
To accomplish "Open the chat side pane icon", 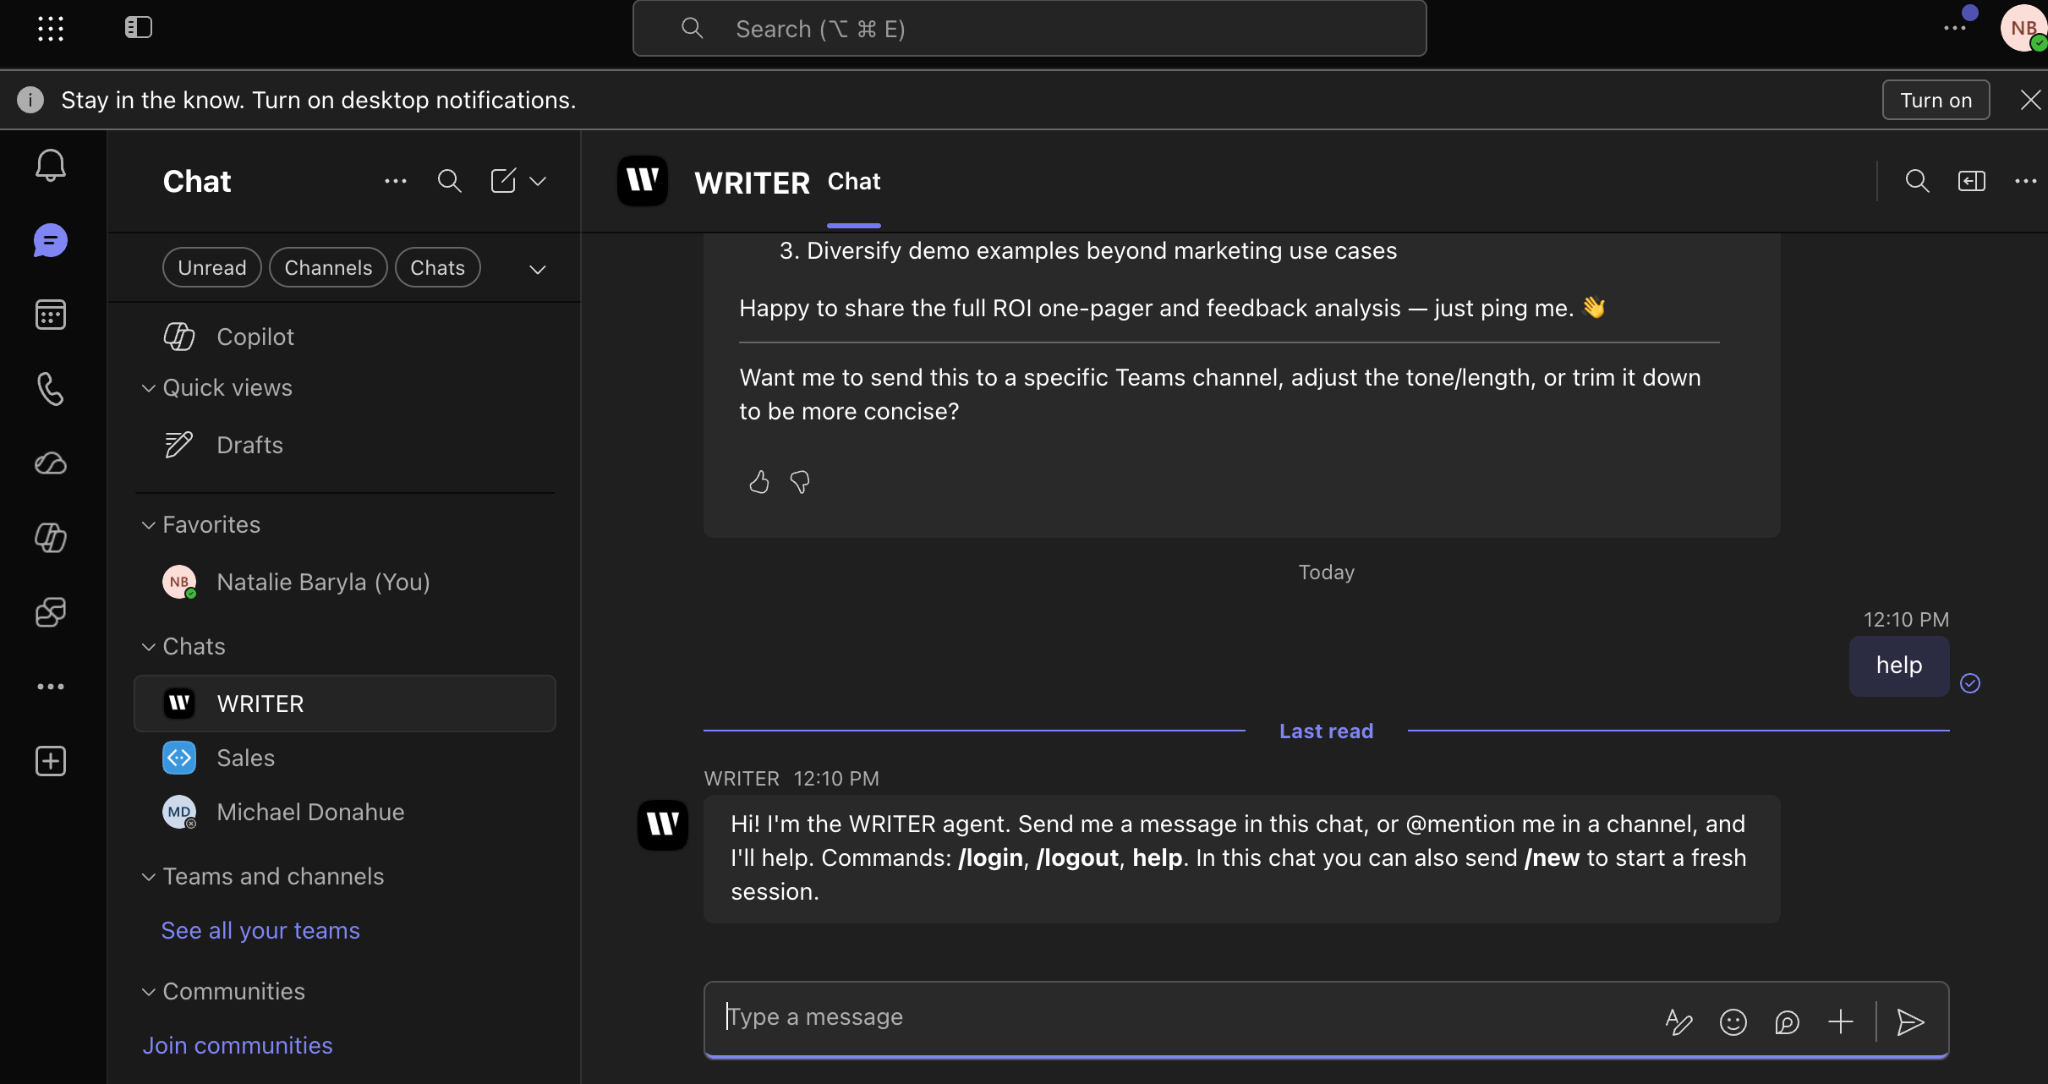I will [1971, 181].
